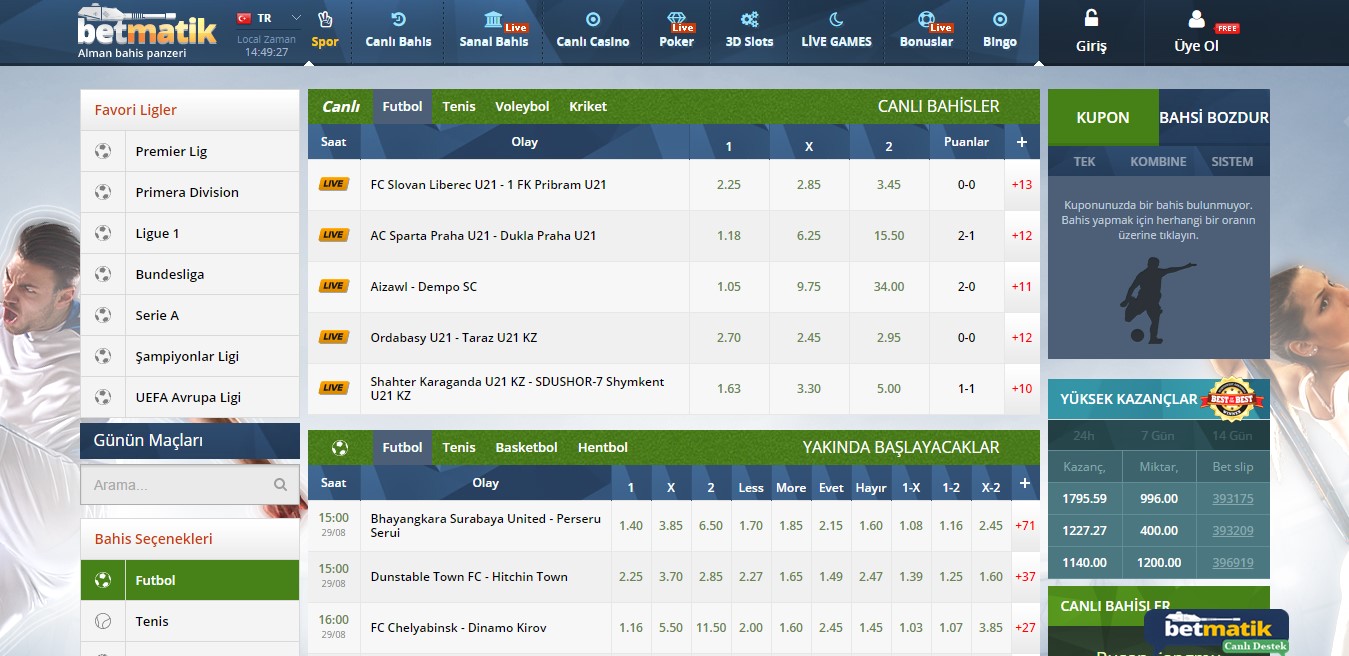
Task: Select the KOMBINE coupon tab
Action: [1158, 162]
